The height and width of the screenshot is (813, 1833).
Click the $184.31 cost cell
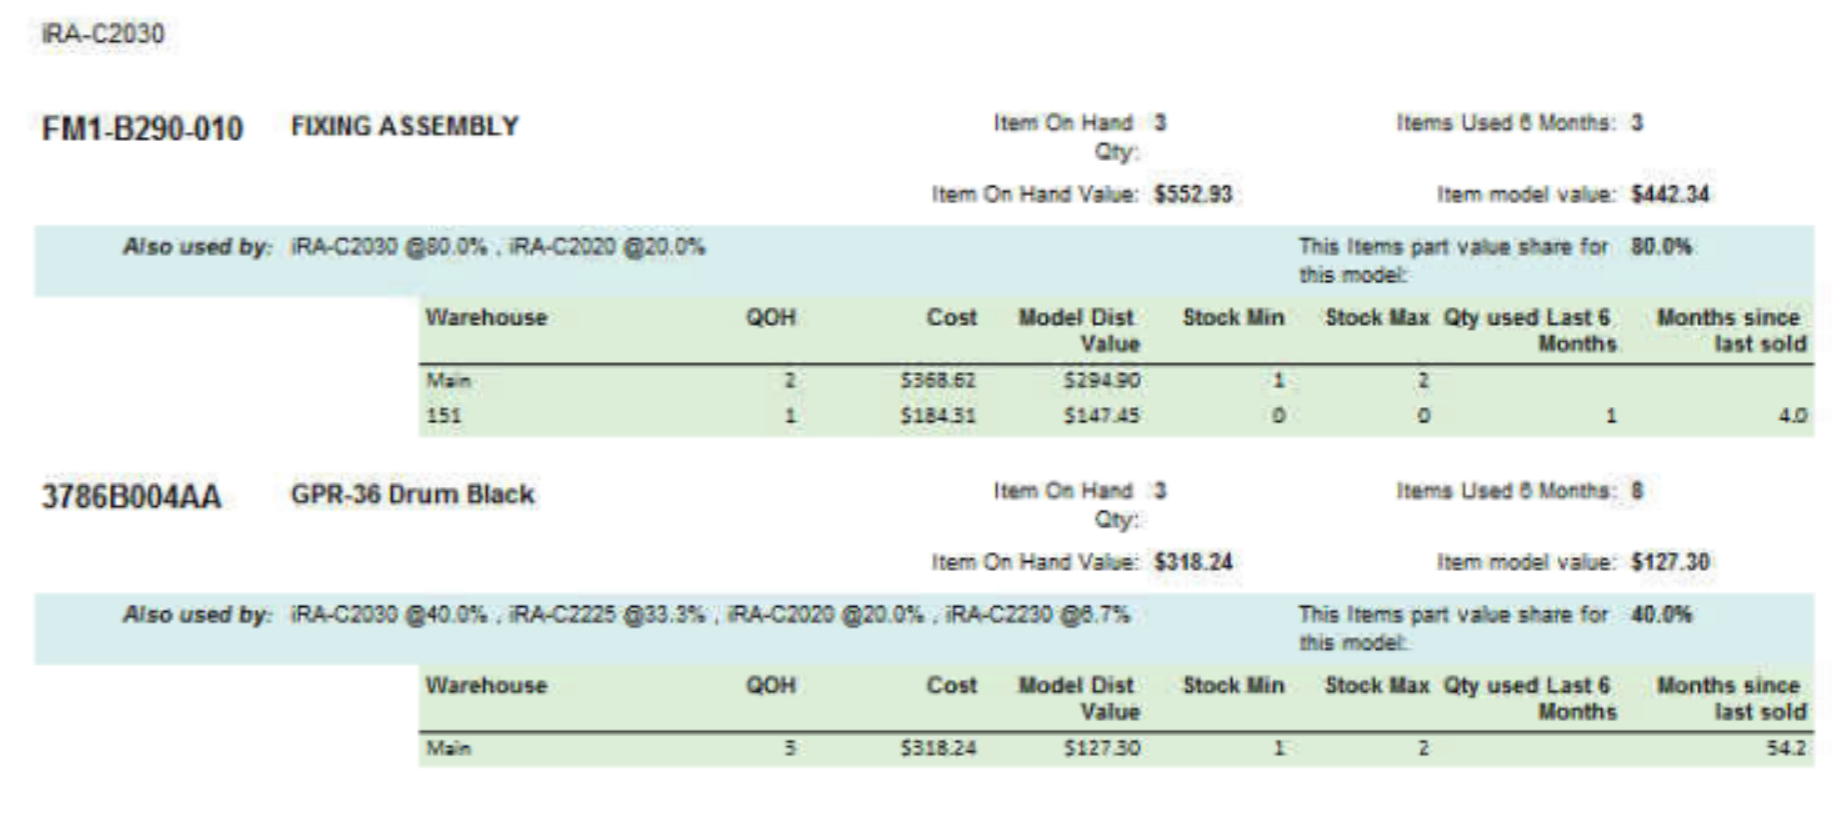point(937,415)
